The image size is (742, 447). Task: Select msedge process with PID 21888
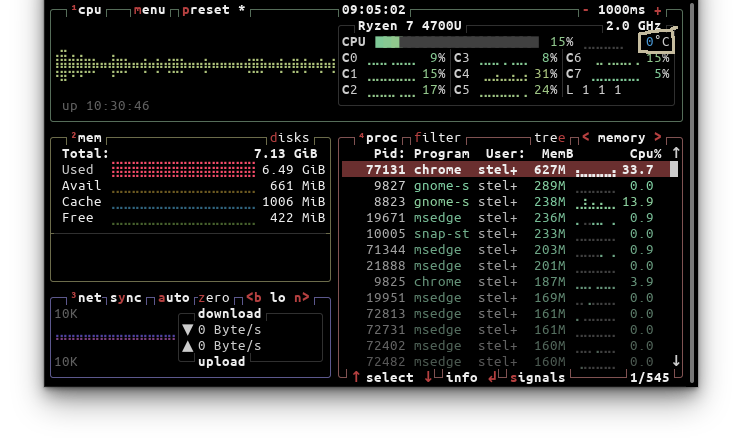[506, 265]
